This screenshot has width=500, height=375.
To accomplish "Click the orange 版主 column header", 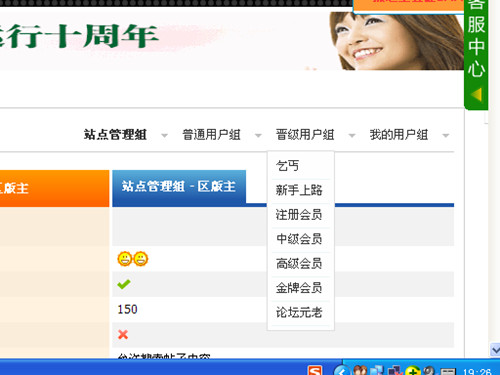I will point(55,188).
